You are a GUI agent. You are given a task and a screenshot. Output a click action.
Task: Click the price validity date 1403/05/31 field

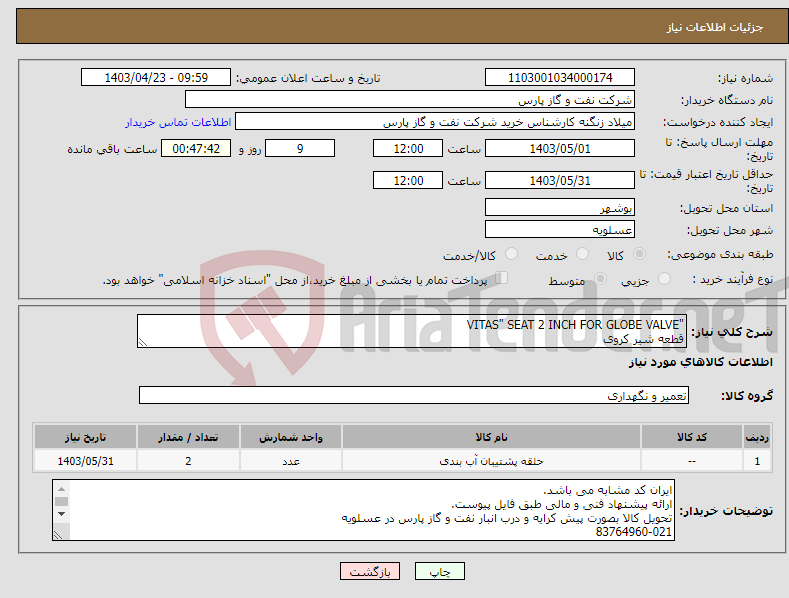click(x=560, y=180)
